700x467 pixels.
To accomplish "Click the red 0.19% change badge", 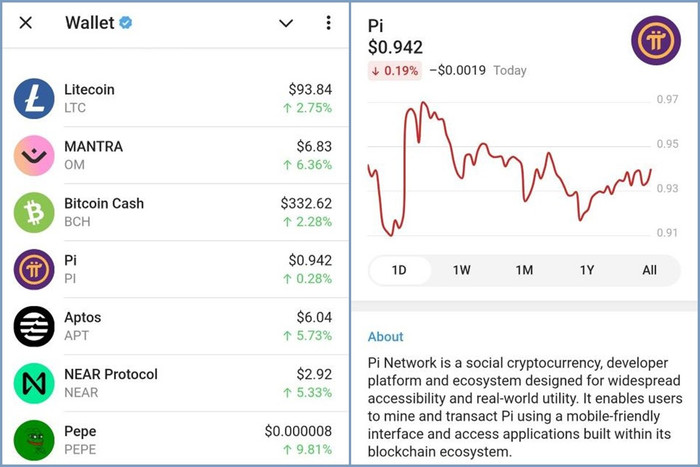I will point(395,71).
